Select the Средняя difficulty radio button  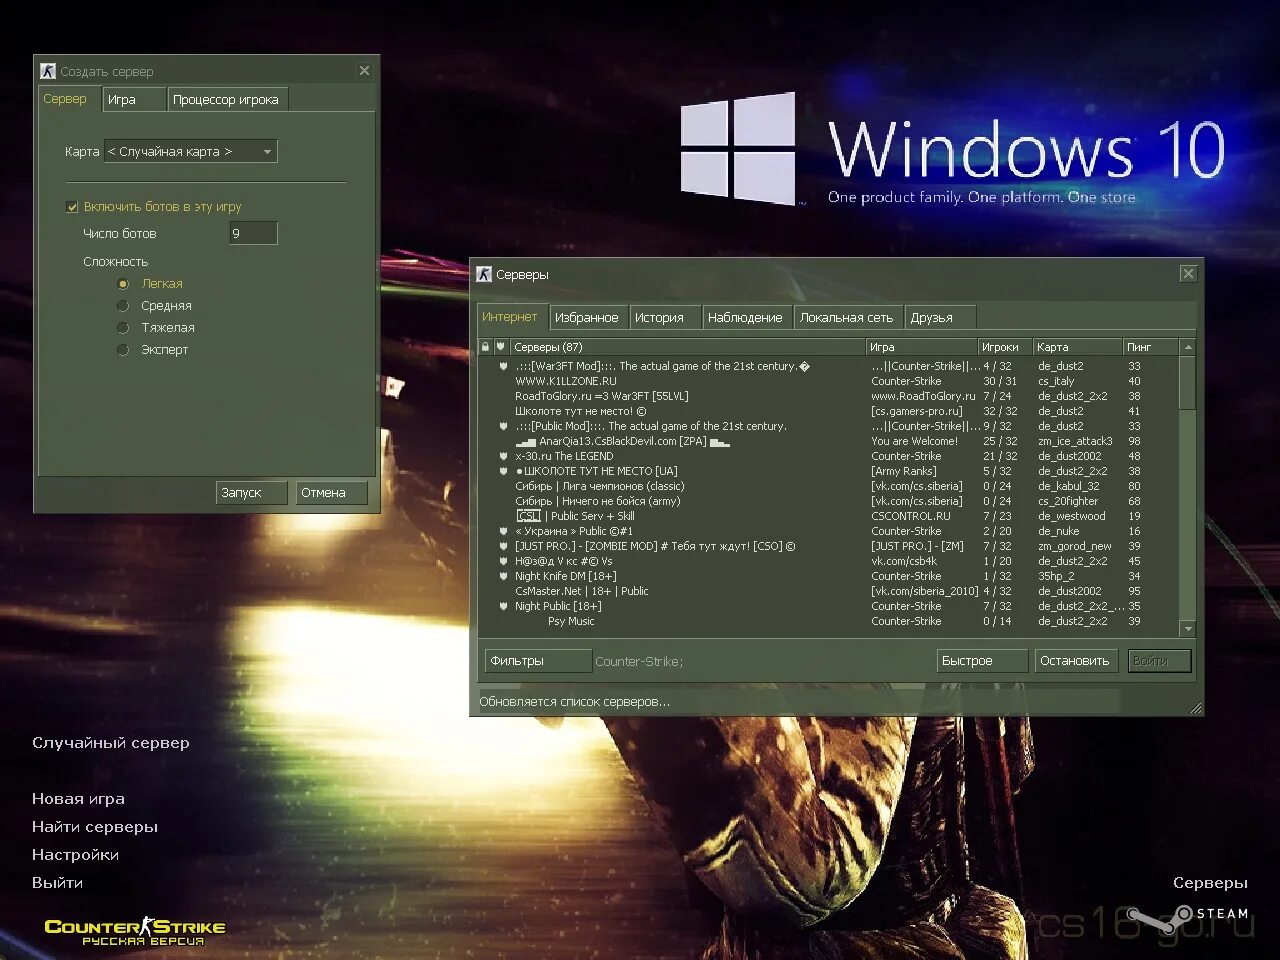click(123, 306)
